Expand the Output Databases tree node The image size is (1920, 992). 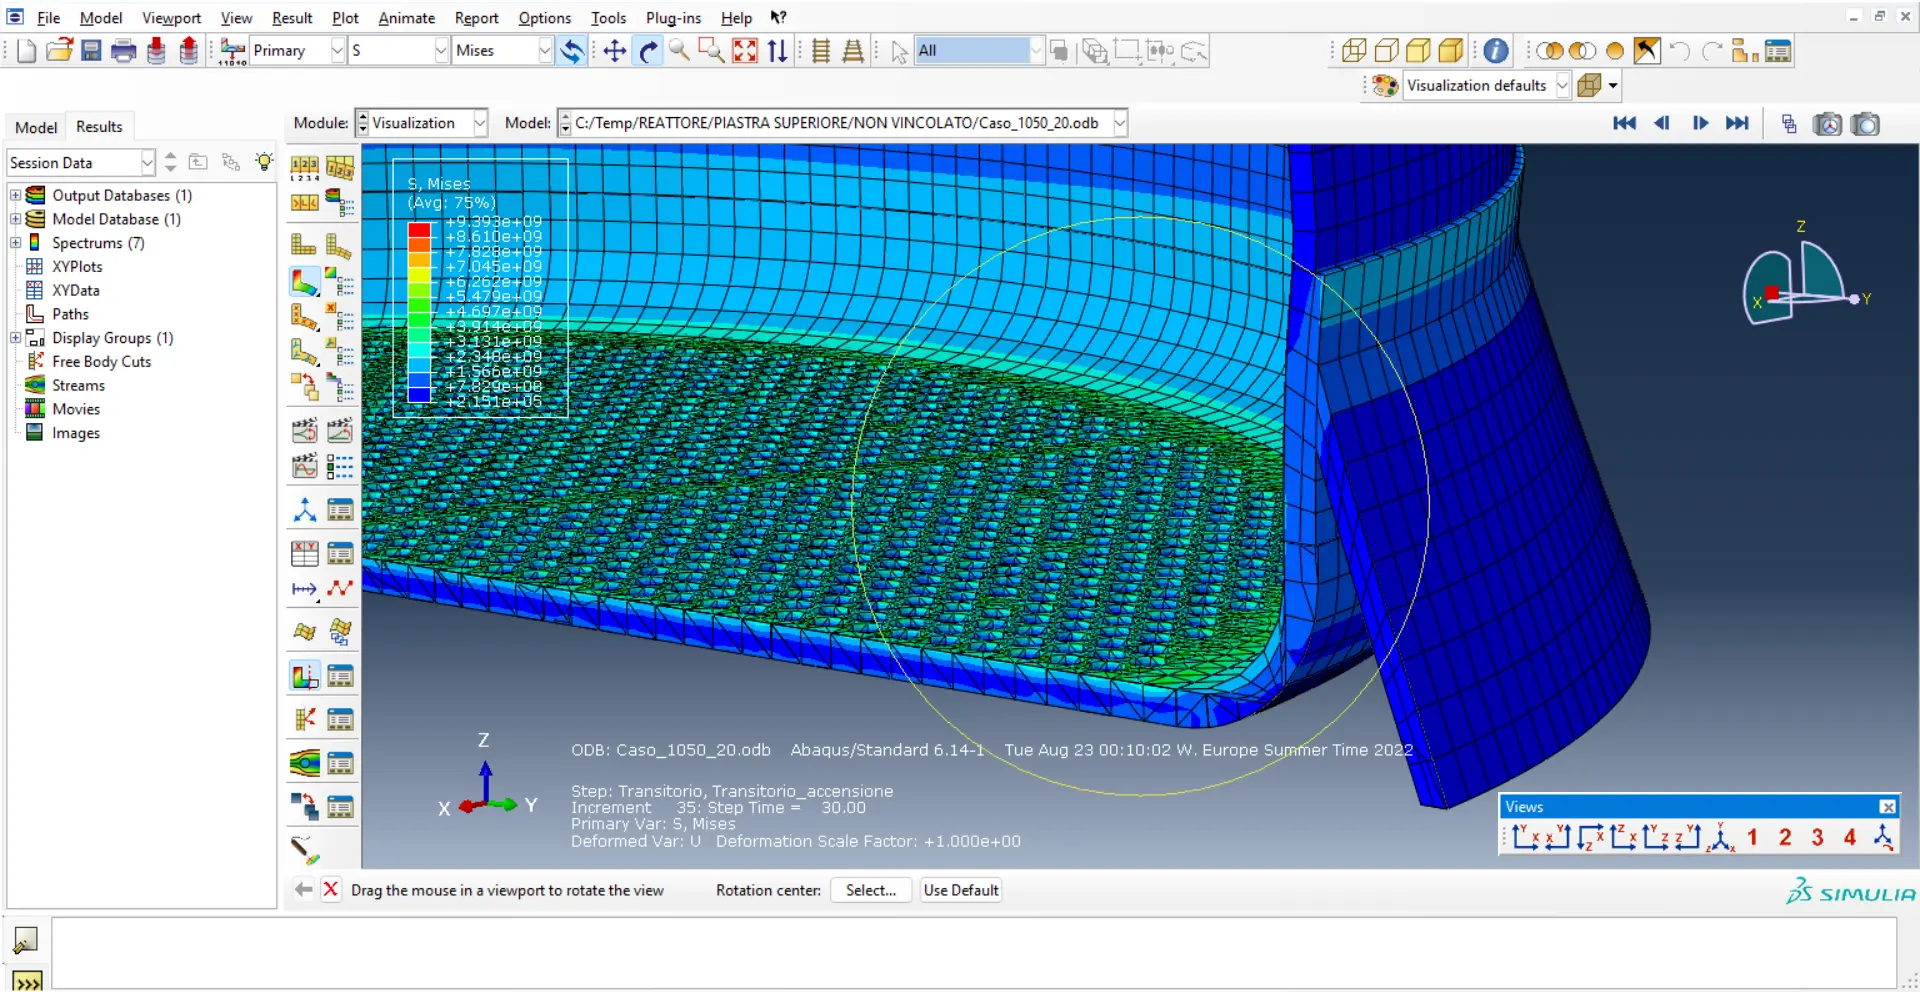click(x=16, y=195)
